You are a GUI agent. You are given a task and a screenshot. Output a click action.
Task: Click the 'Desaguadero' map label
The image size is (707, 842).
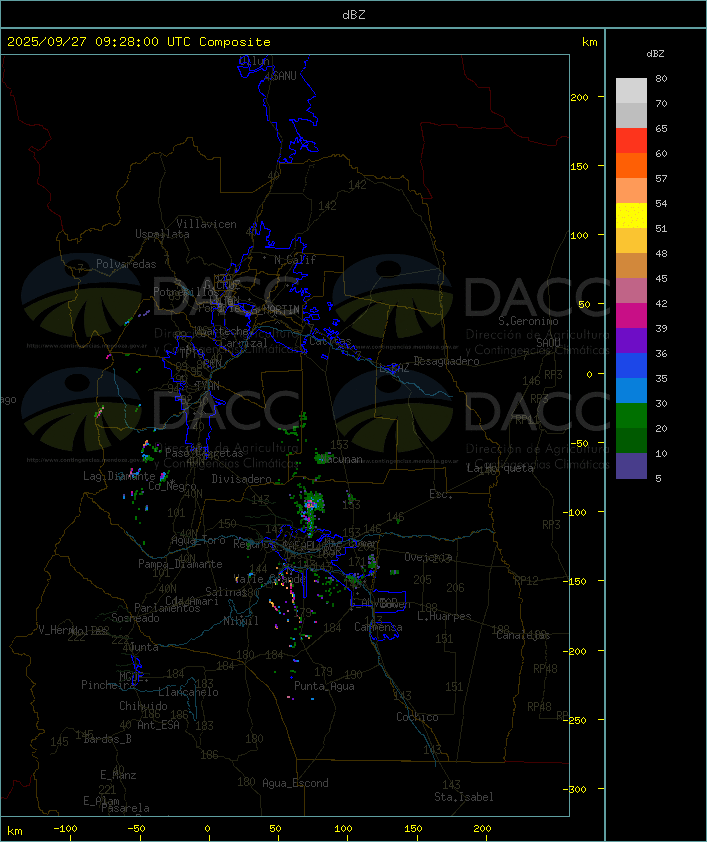coord(446,361)
